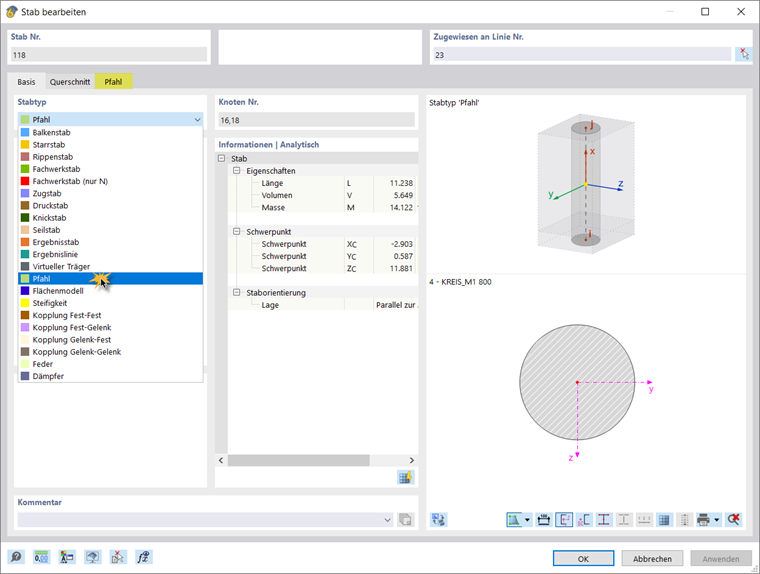Click the Zugewiesen an Linie Nr. field

pos(582,55)
